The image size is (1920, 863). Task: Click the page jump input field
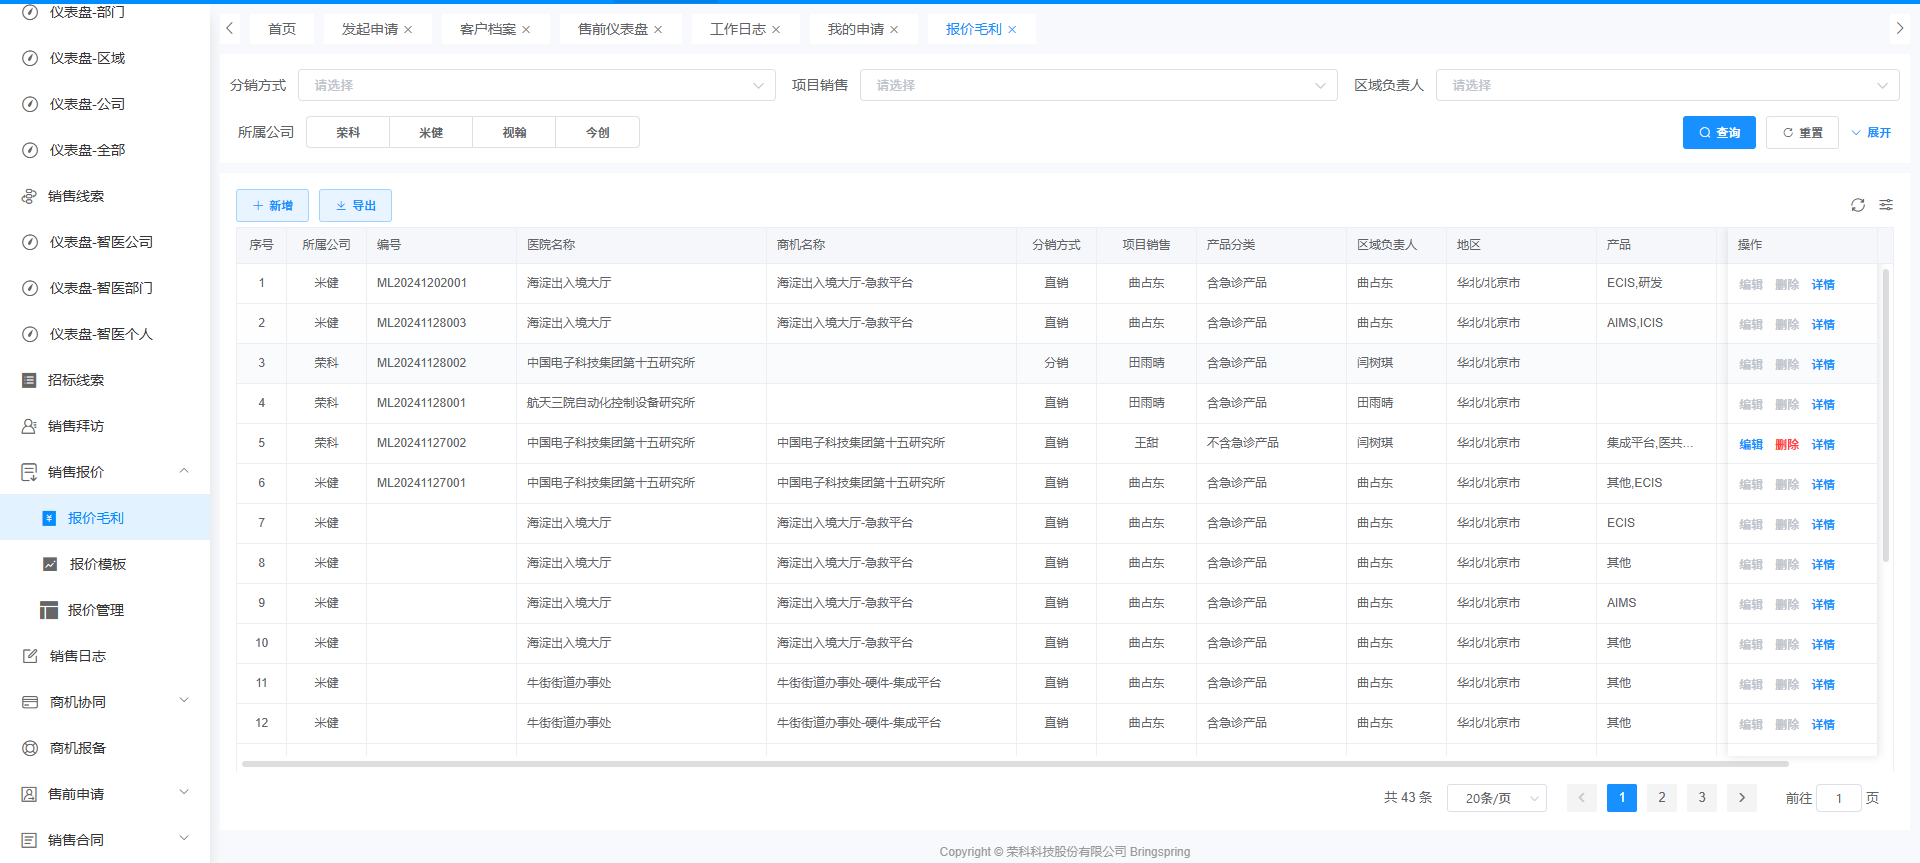coord(1838,798)
